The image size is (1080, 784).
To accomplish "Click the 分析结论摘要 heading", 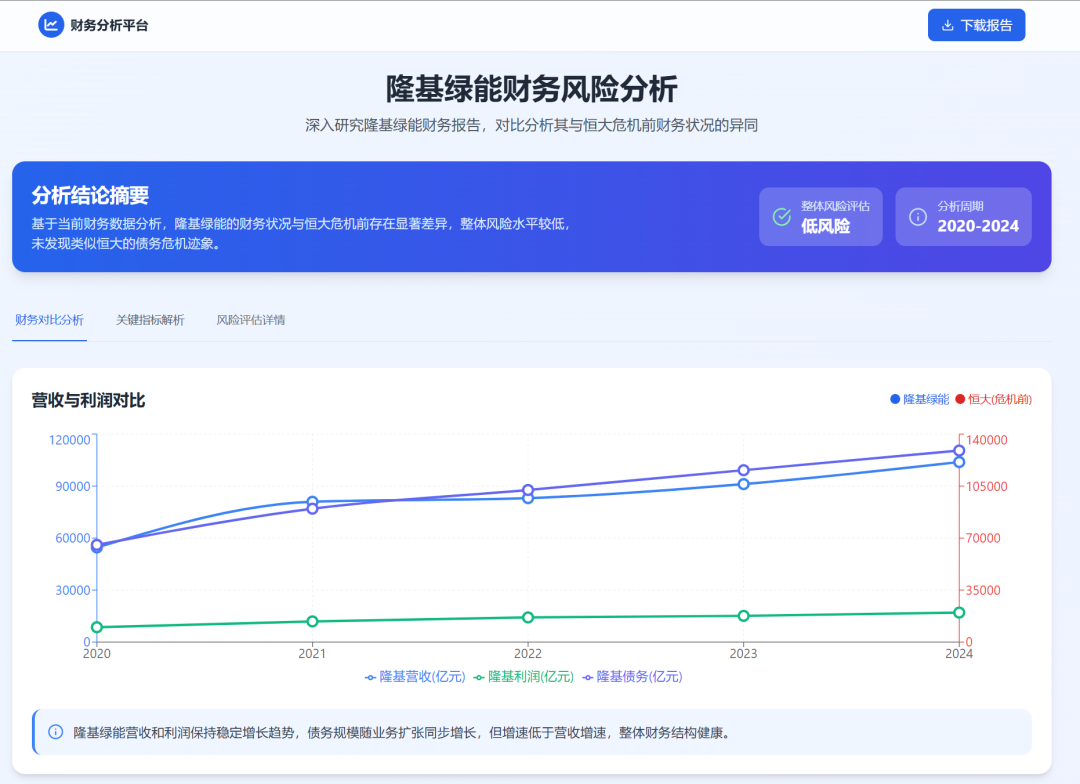I will [x=90, y=195].
